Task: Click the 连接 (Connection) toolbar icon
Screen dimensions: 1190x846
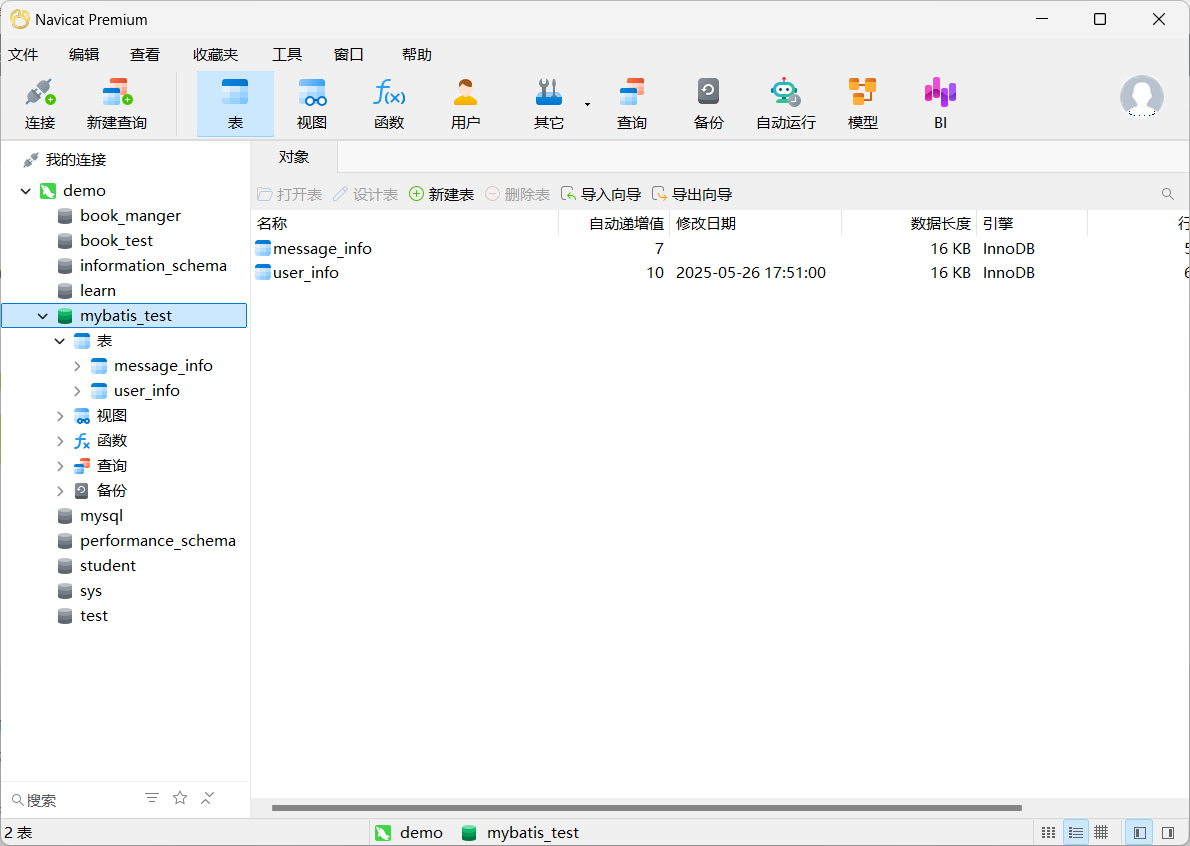Action: [x=40, y=103]
